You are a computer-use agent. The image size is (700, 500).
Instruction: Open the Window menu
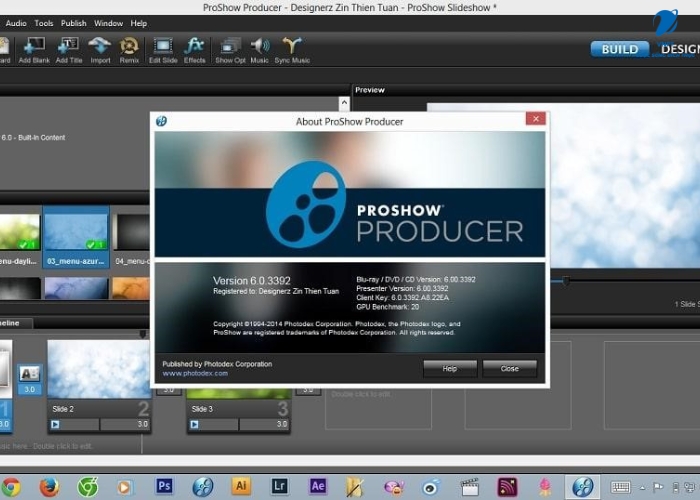(108, 23)
